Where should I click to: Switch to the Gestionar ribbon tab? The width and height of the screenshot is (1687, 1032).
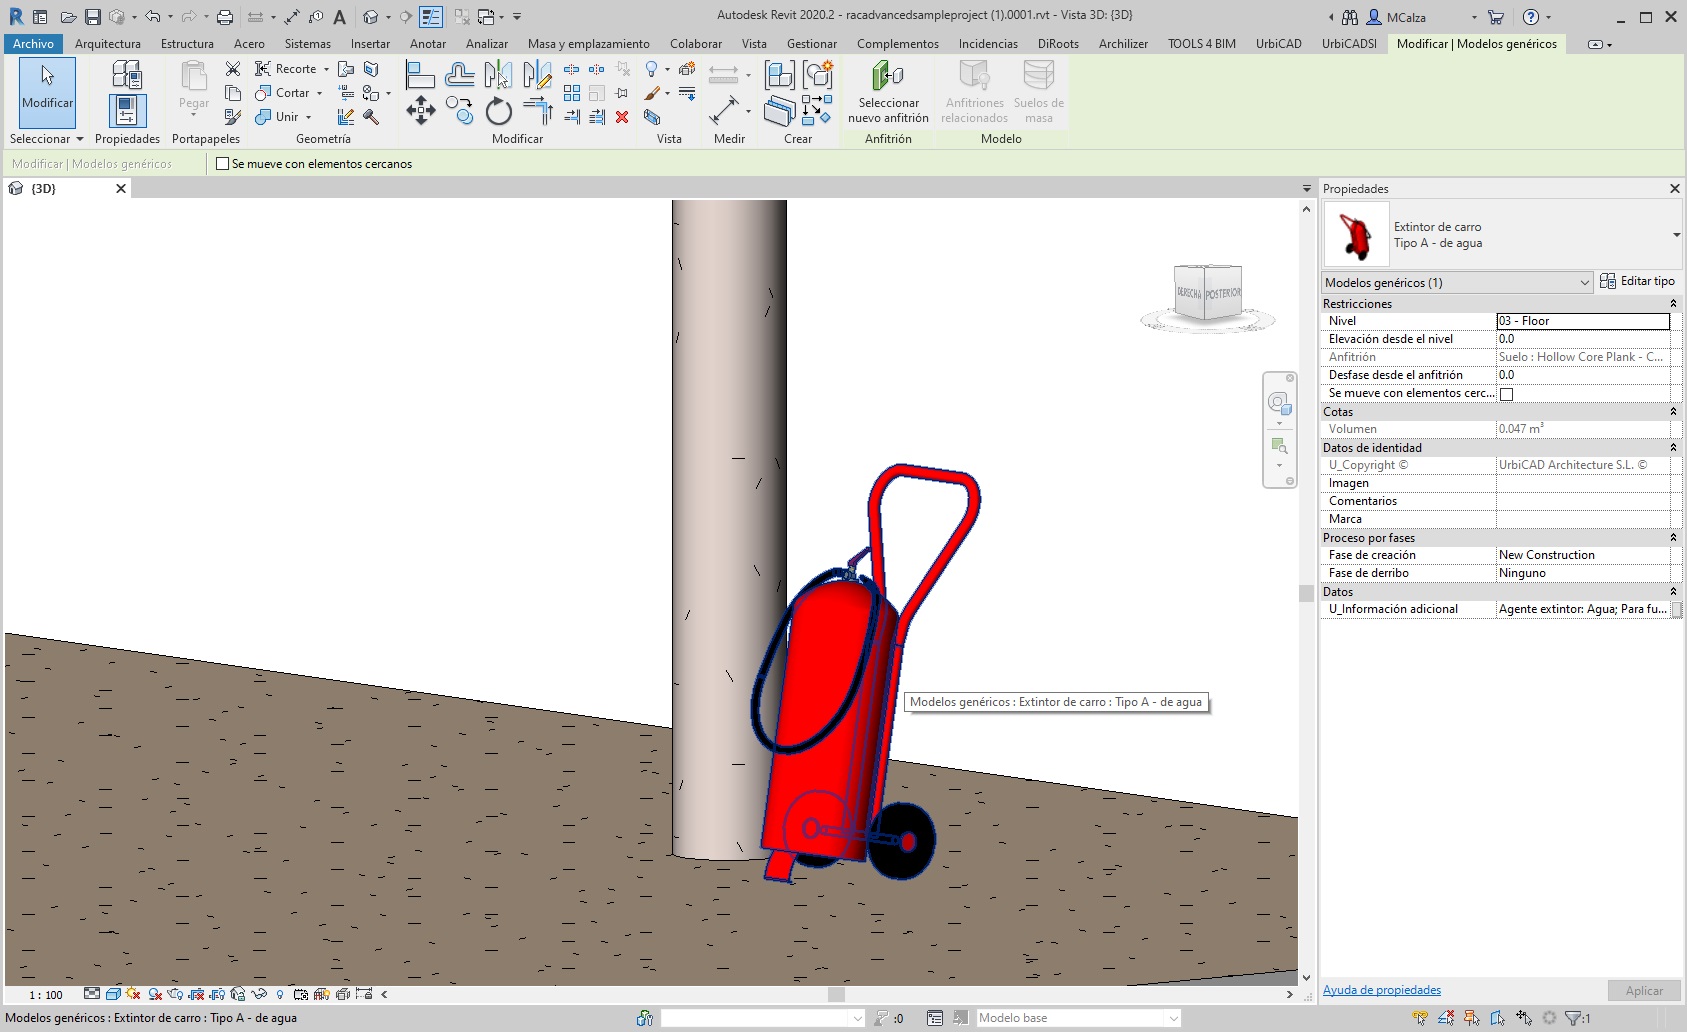[x=811, y=44]
